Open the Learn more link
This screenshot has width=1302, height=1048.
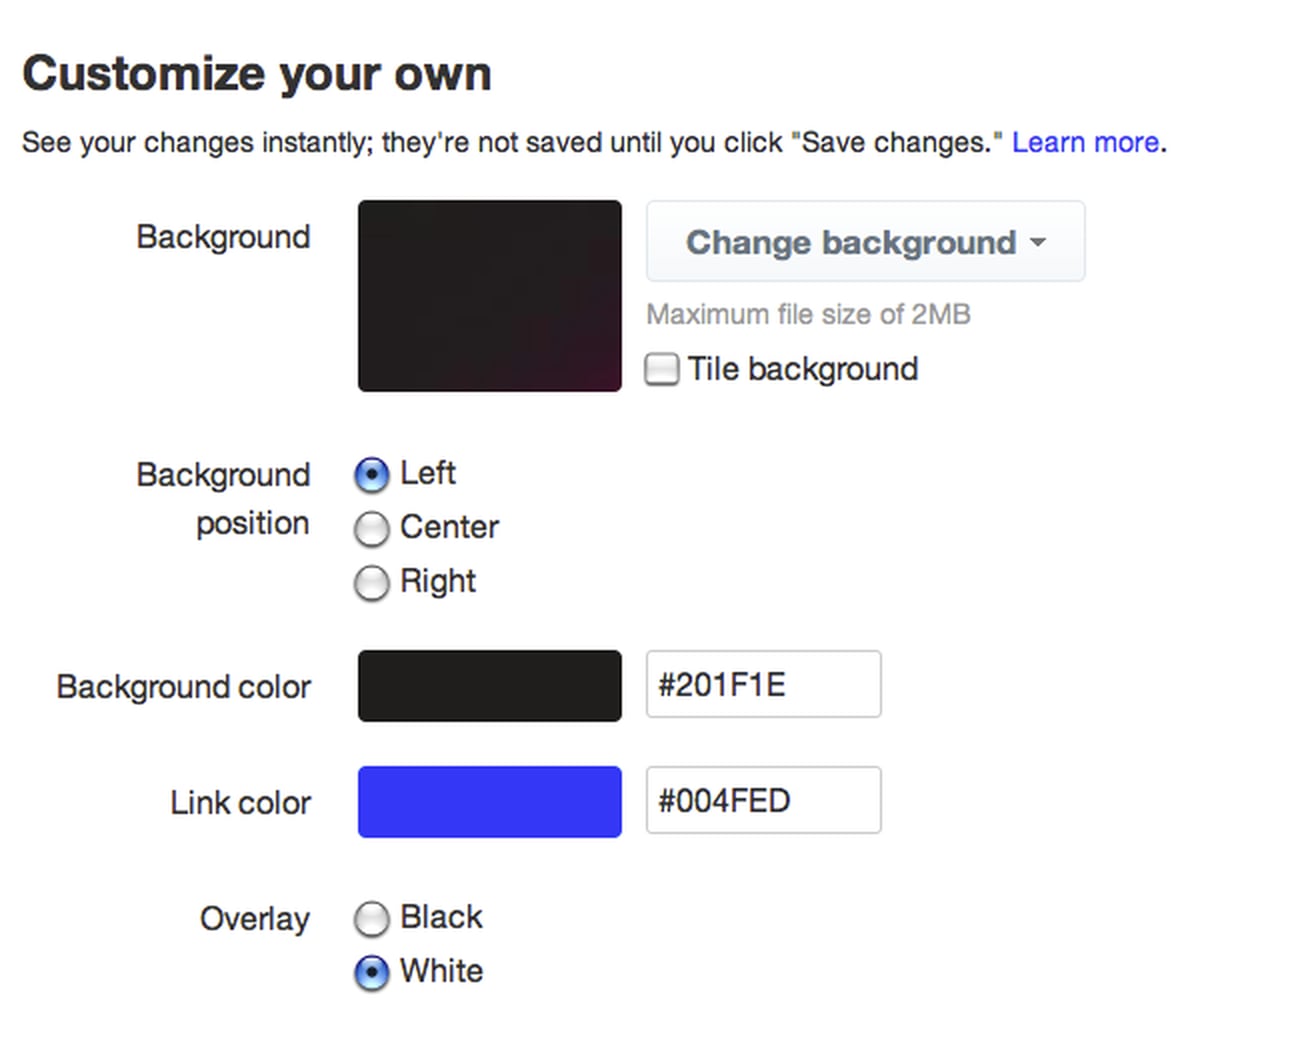pos(1085,142)
